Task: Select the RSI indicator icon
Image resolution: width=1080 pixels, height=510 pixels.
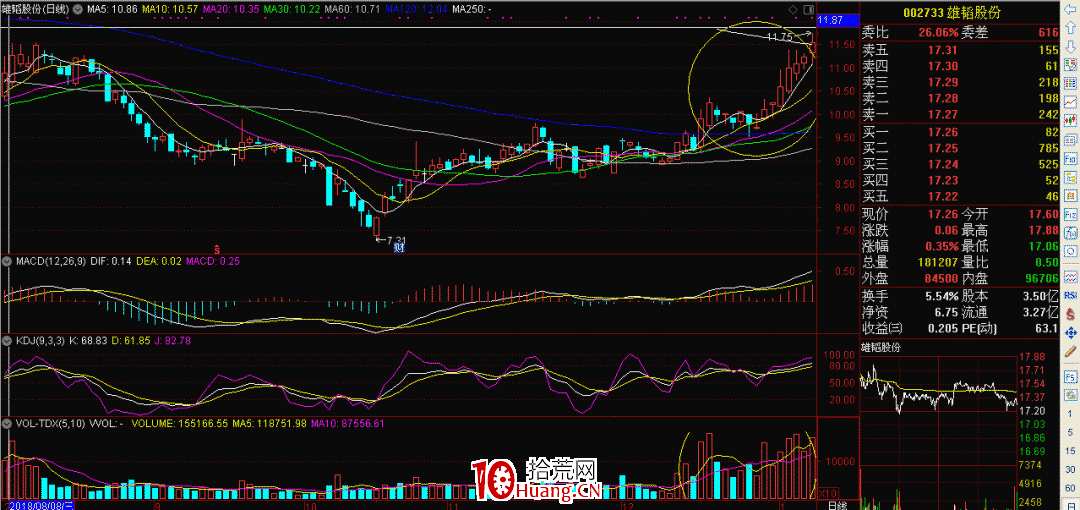Action: [x=1070, y=296]
